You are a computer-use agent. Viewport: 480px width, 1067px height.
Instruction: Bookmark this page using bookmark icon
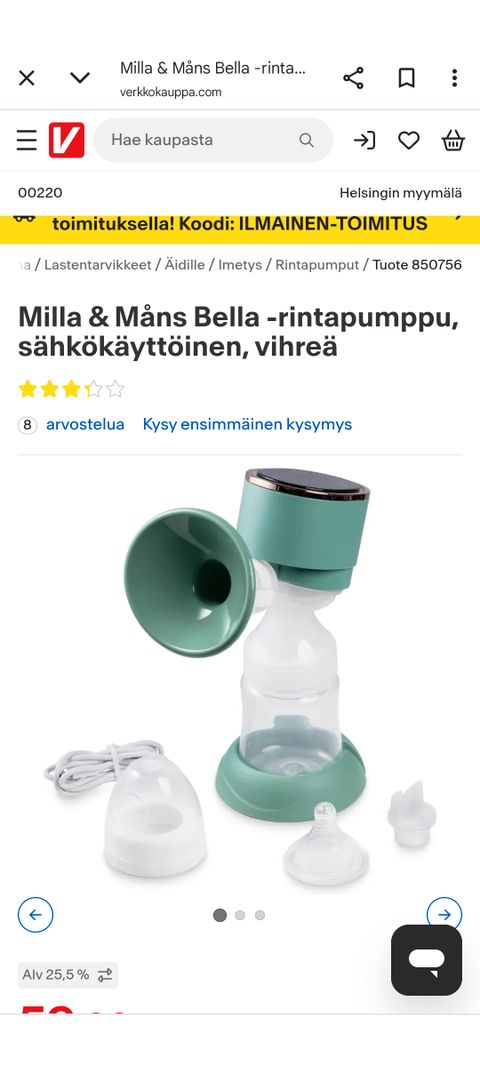pyautogui.click(x=406, y=78)
